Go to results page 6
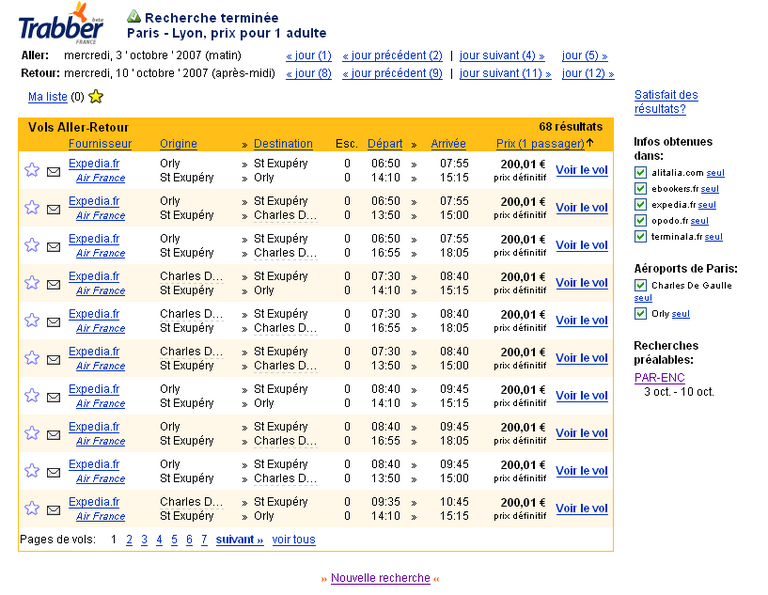The image size is (768, 595). click(x=189, y=540)
